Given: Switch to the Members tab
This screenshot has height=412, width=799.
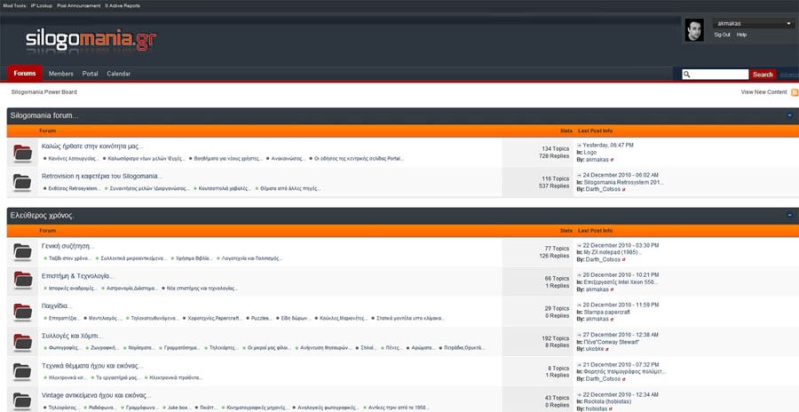Looking at the screenshot, I should [61, 74].
